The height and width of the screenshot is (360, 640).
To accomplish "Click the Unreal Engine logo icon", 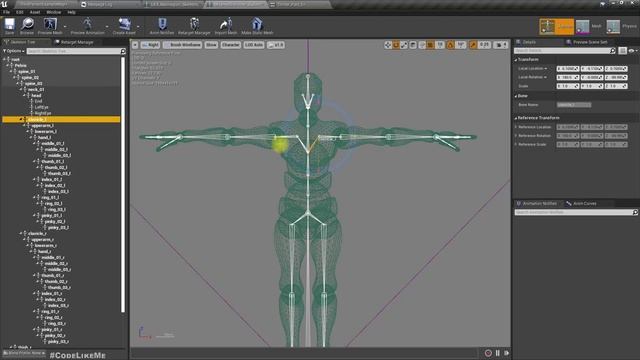I will coord(5,4).
